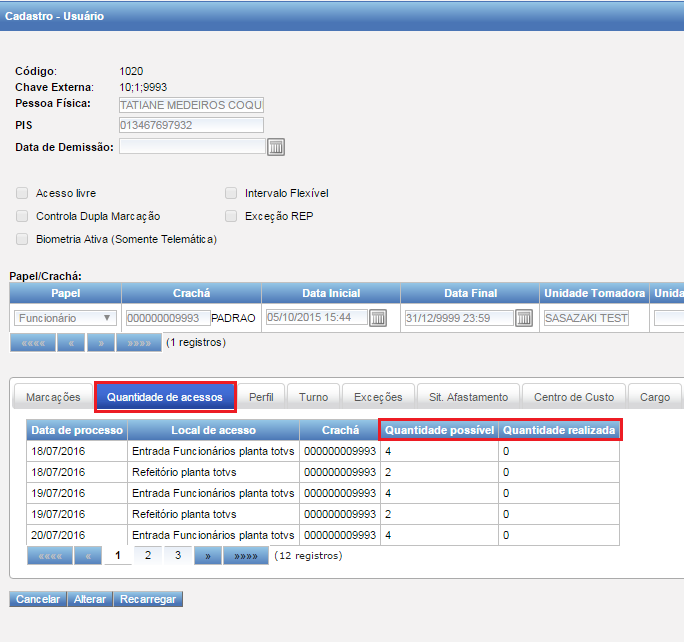Click the Data de Demissão field
Image resolution: width=685 pixels, height=642 pixels.
(x=192, y=146)
